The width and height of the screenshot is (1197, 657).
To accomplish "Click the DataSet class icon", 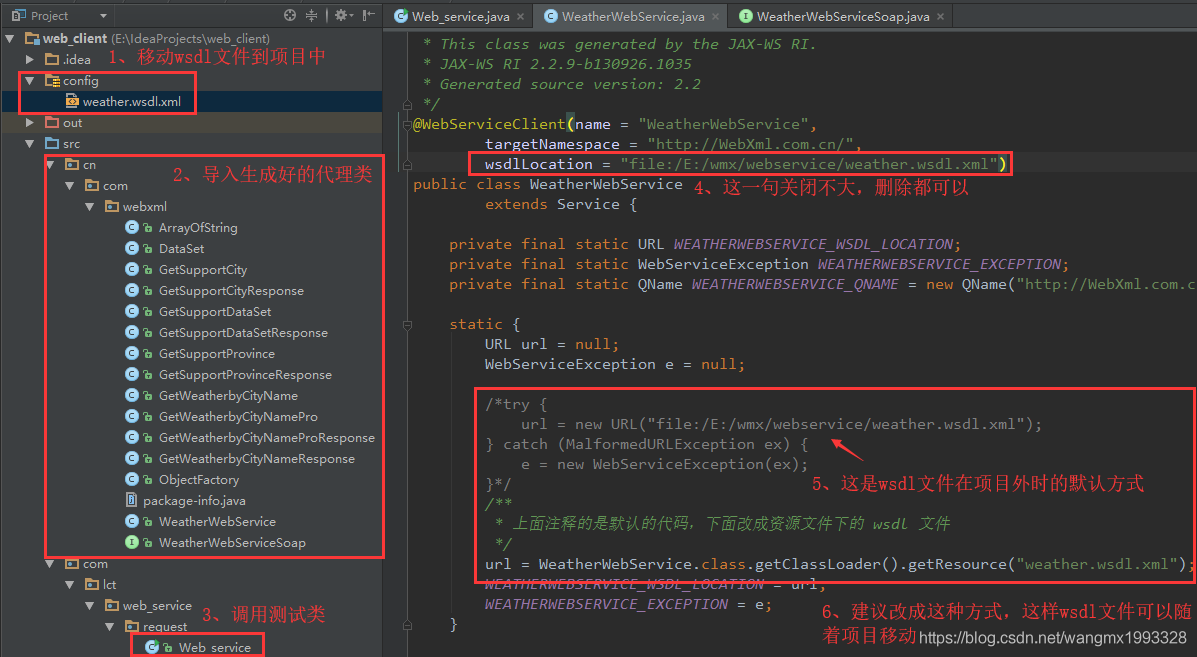I will point(132,248).
